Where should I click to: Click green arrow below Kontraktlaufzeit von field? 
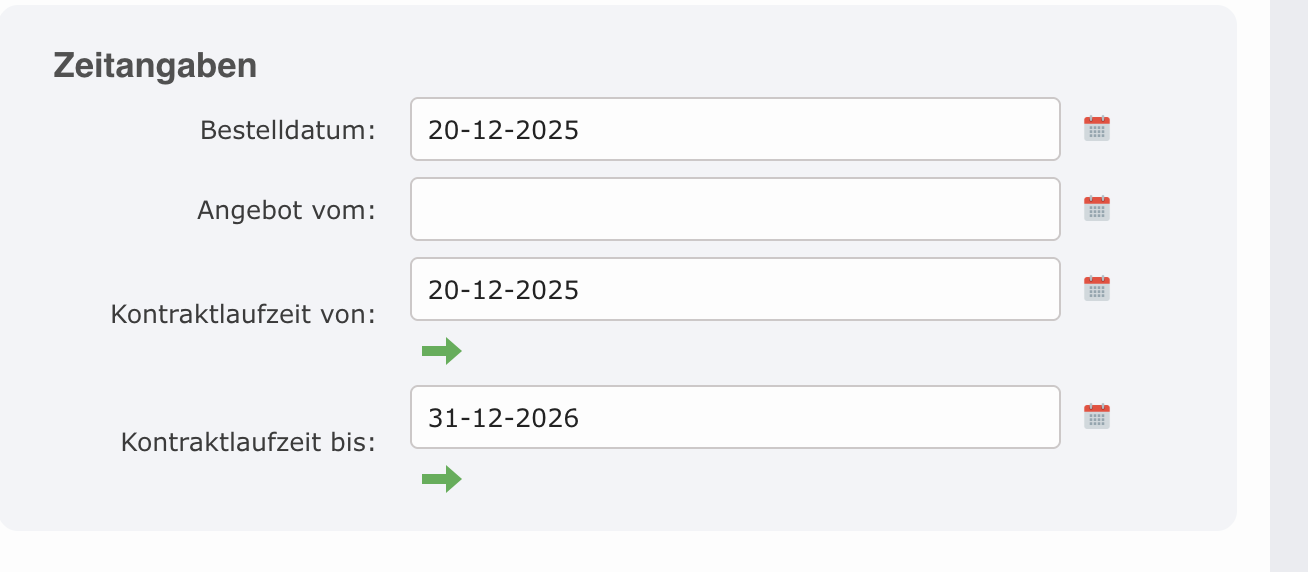click(441, 351)
